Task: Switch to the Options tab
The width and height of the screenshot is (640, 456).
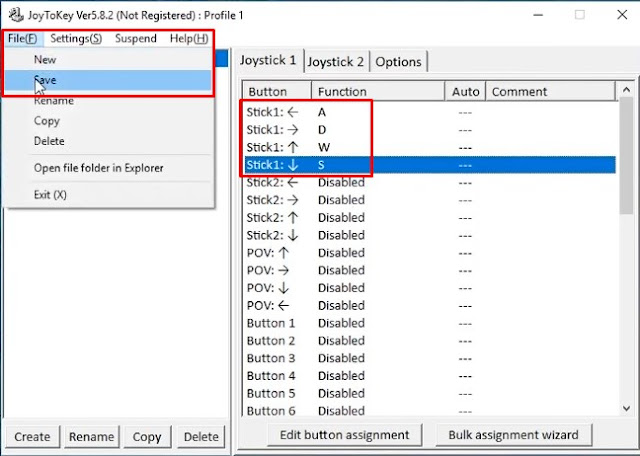Action: pos(398,62)
